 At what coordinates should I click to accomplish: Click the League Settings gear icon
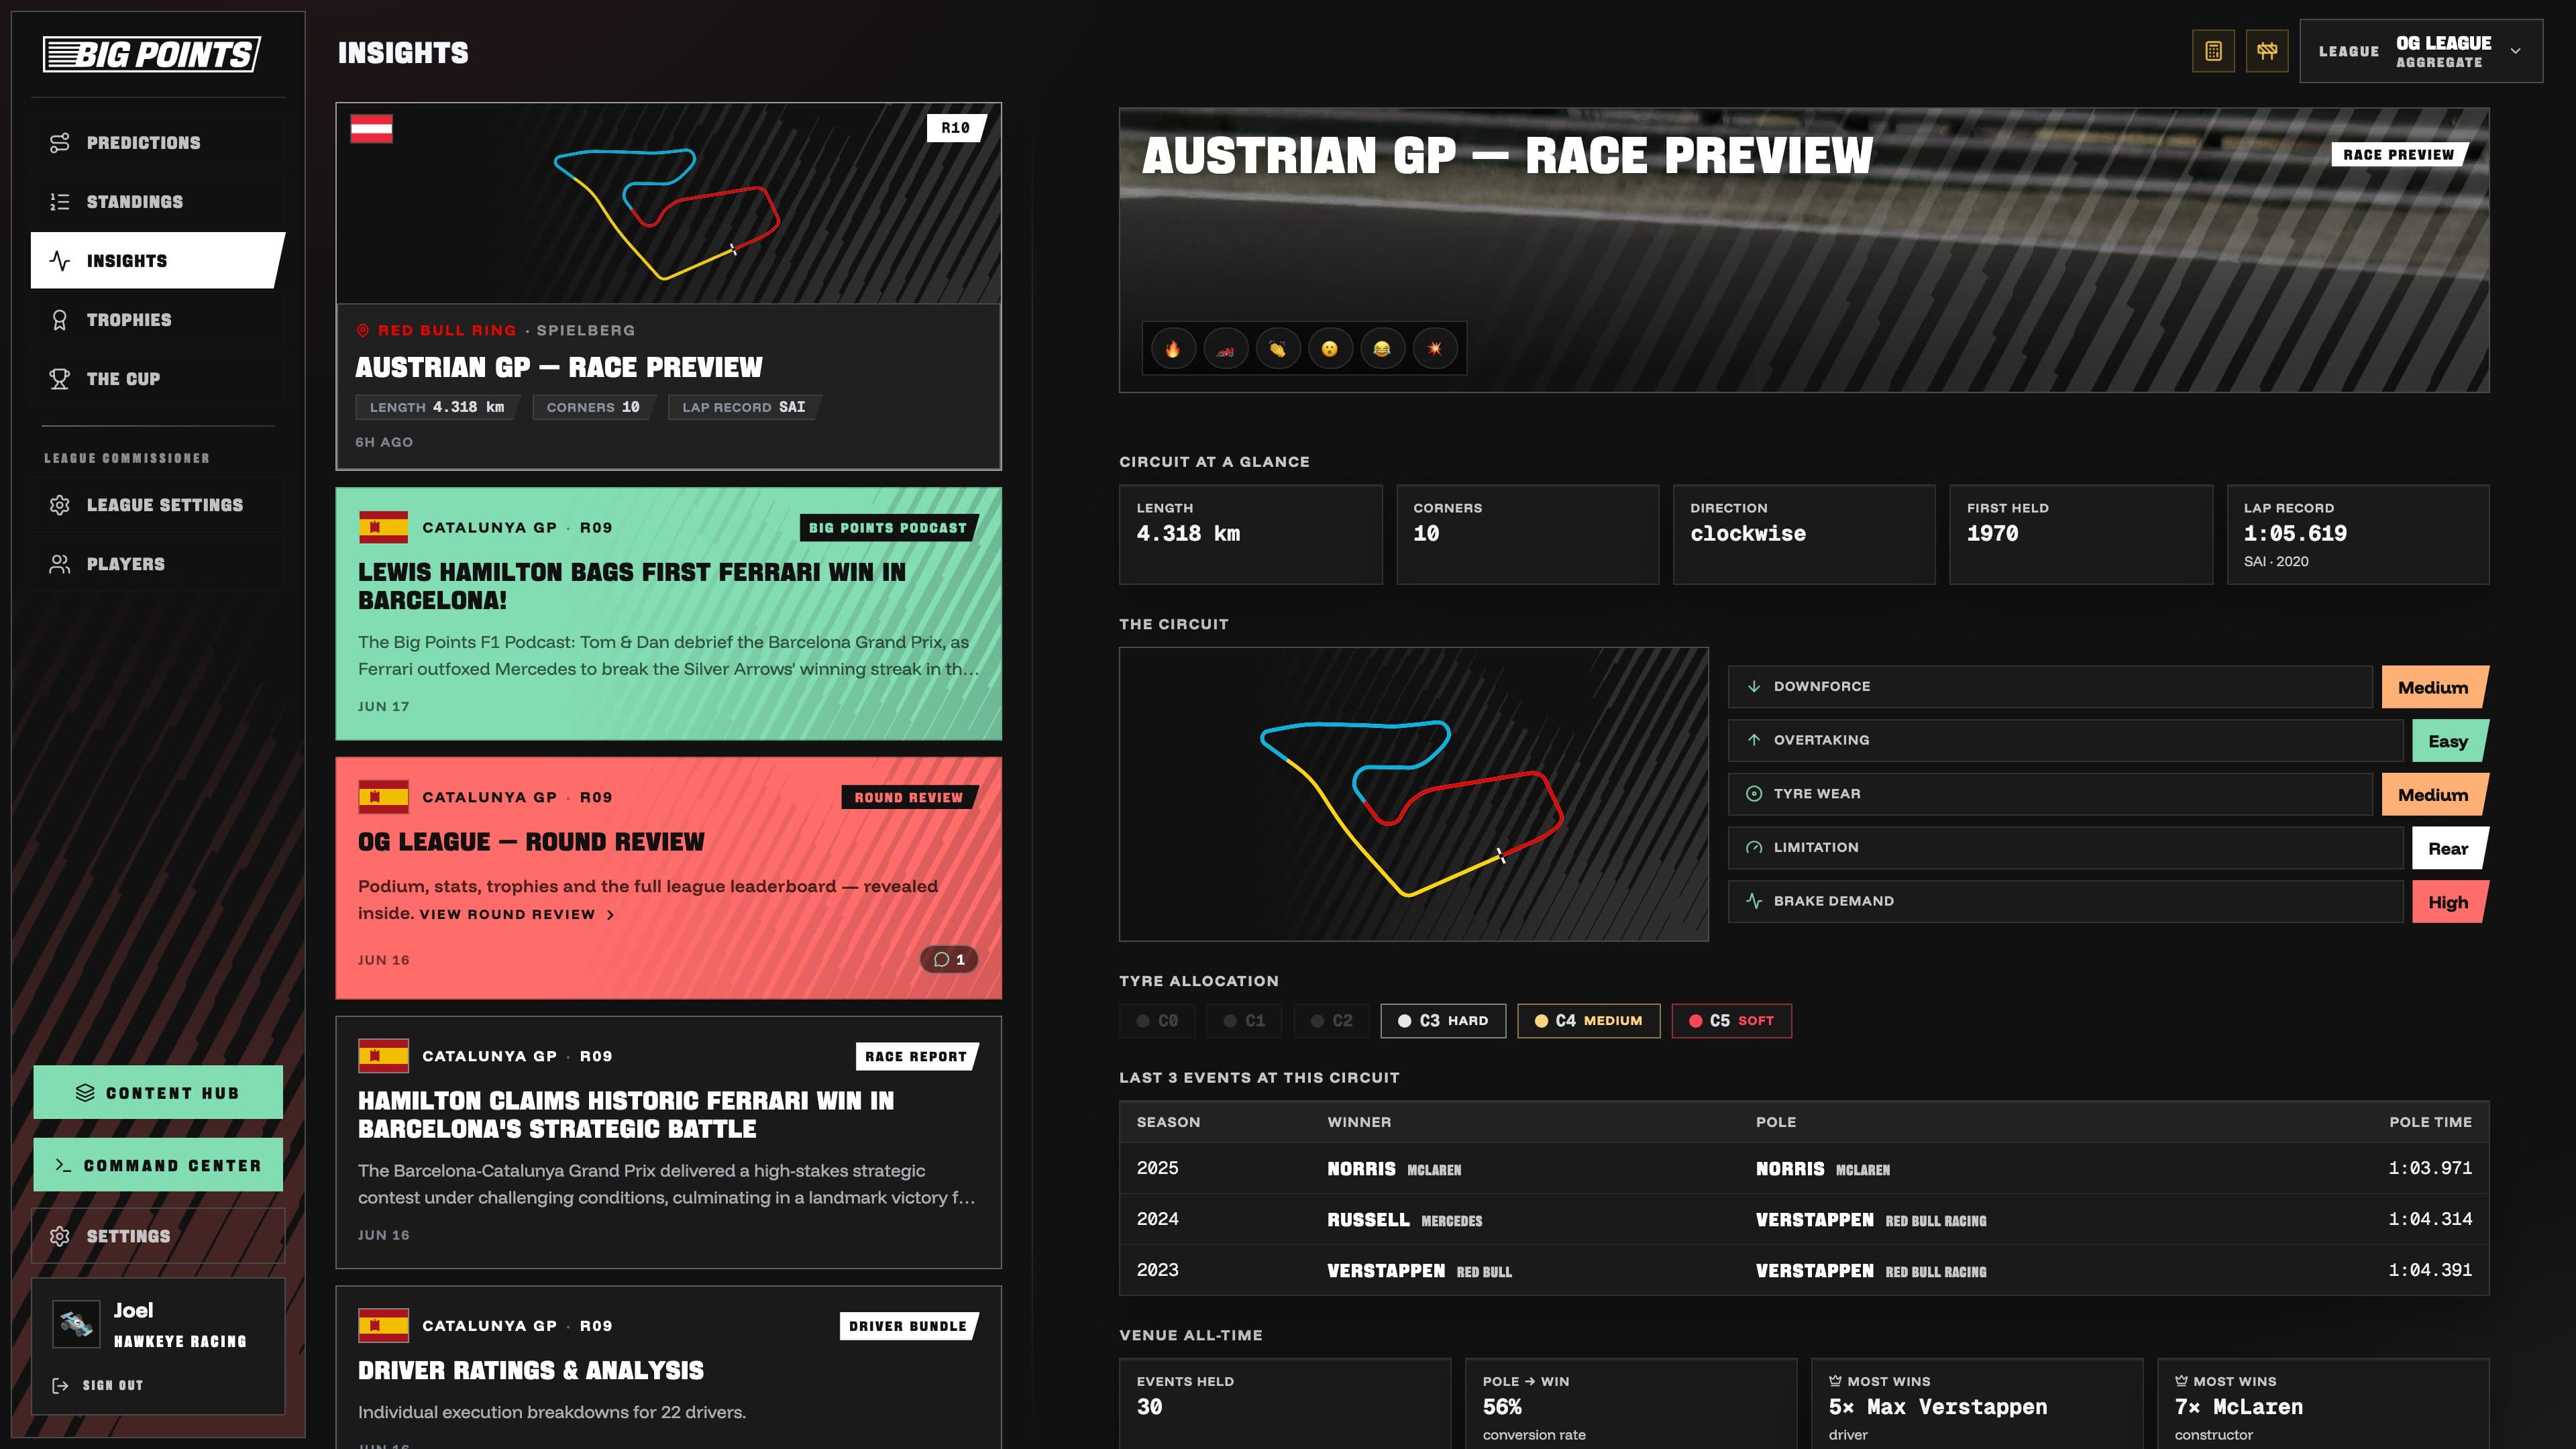coord(60,505)
